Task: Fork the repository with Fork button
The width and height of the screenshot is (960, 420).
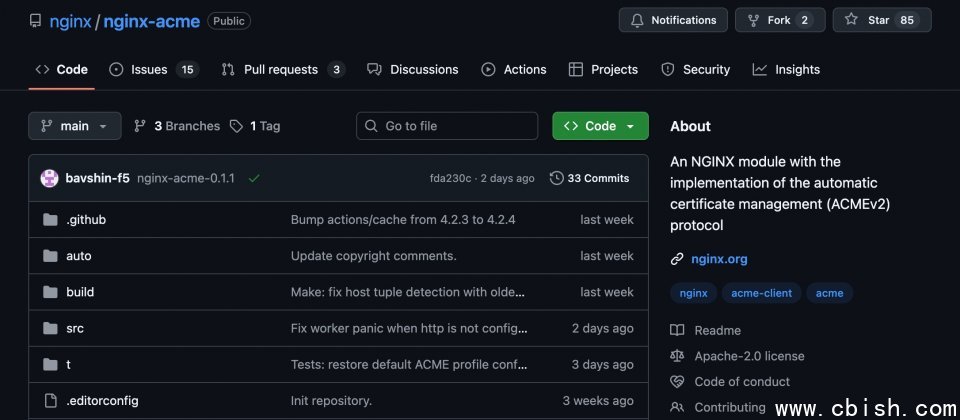Action: [780, 20]
